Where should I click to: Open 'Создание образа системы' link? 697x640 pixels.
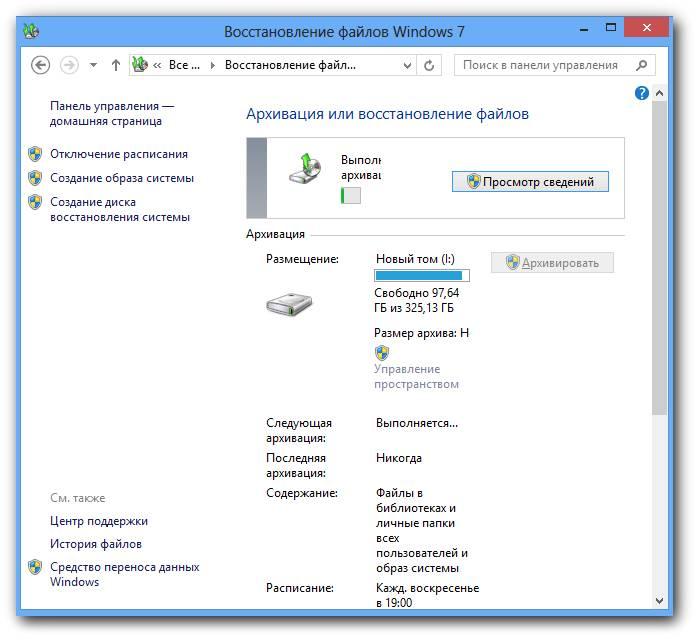tap(122, 178)
